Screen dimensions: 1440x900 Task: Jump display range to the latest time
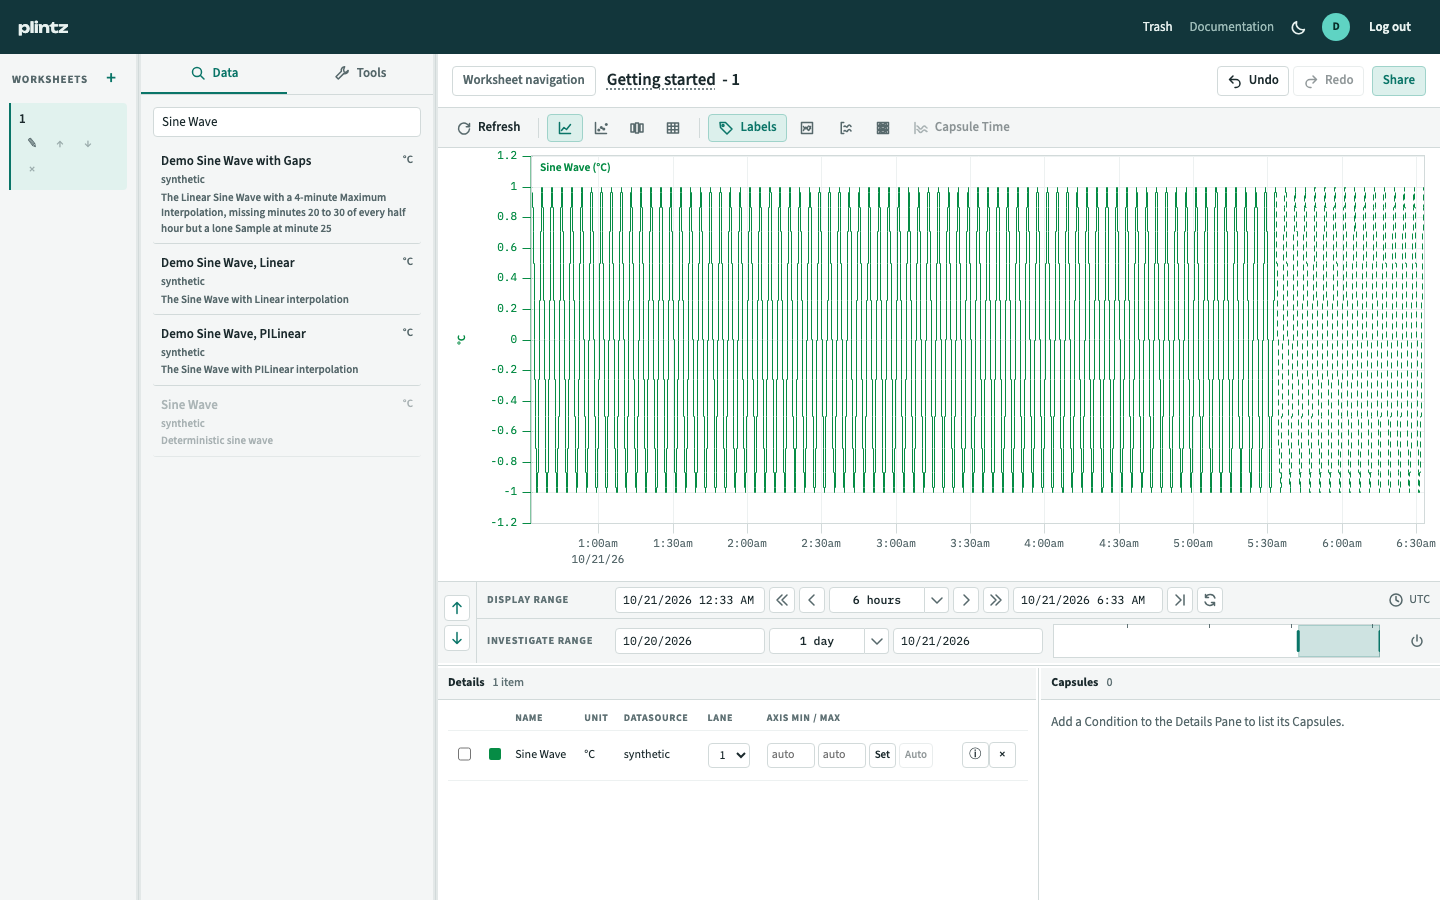pos(1180,600)
